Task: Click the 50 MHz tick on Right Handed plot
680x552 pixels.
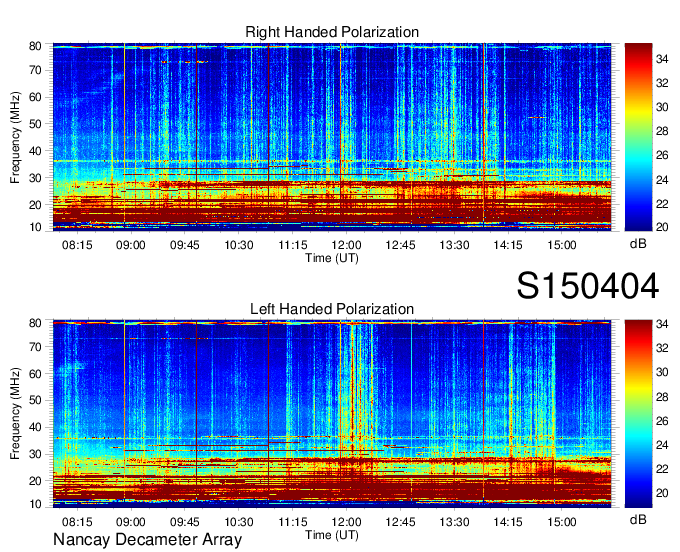Action: tap(35, 124)
